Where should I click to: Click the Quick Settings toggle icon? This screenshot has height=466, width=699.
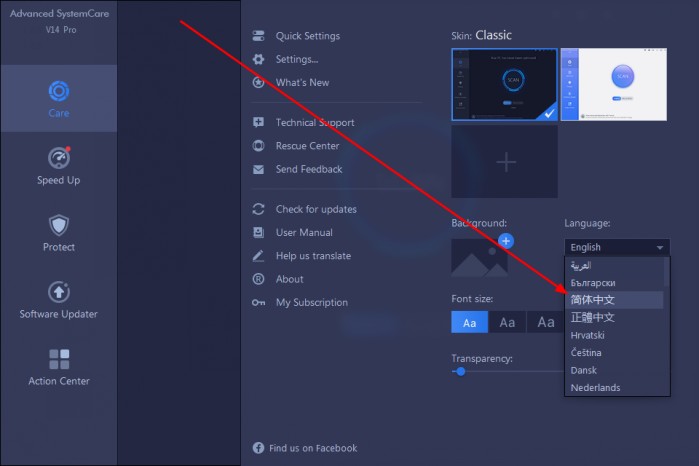pyautogui.click(x=259, y=36)
